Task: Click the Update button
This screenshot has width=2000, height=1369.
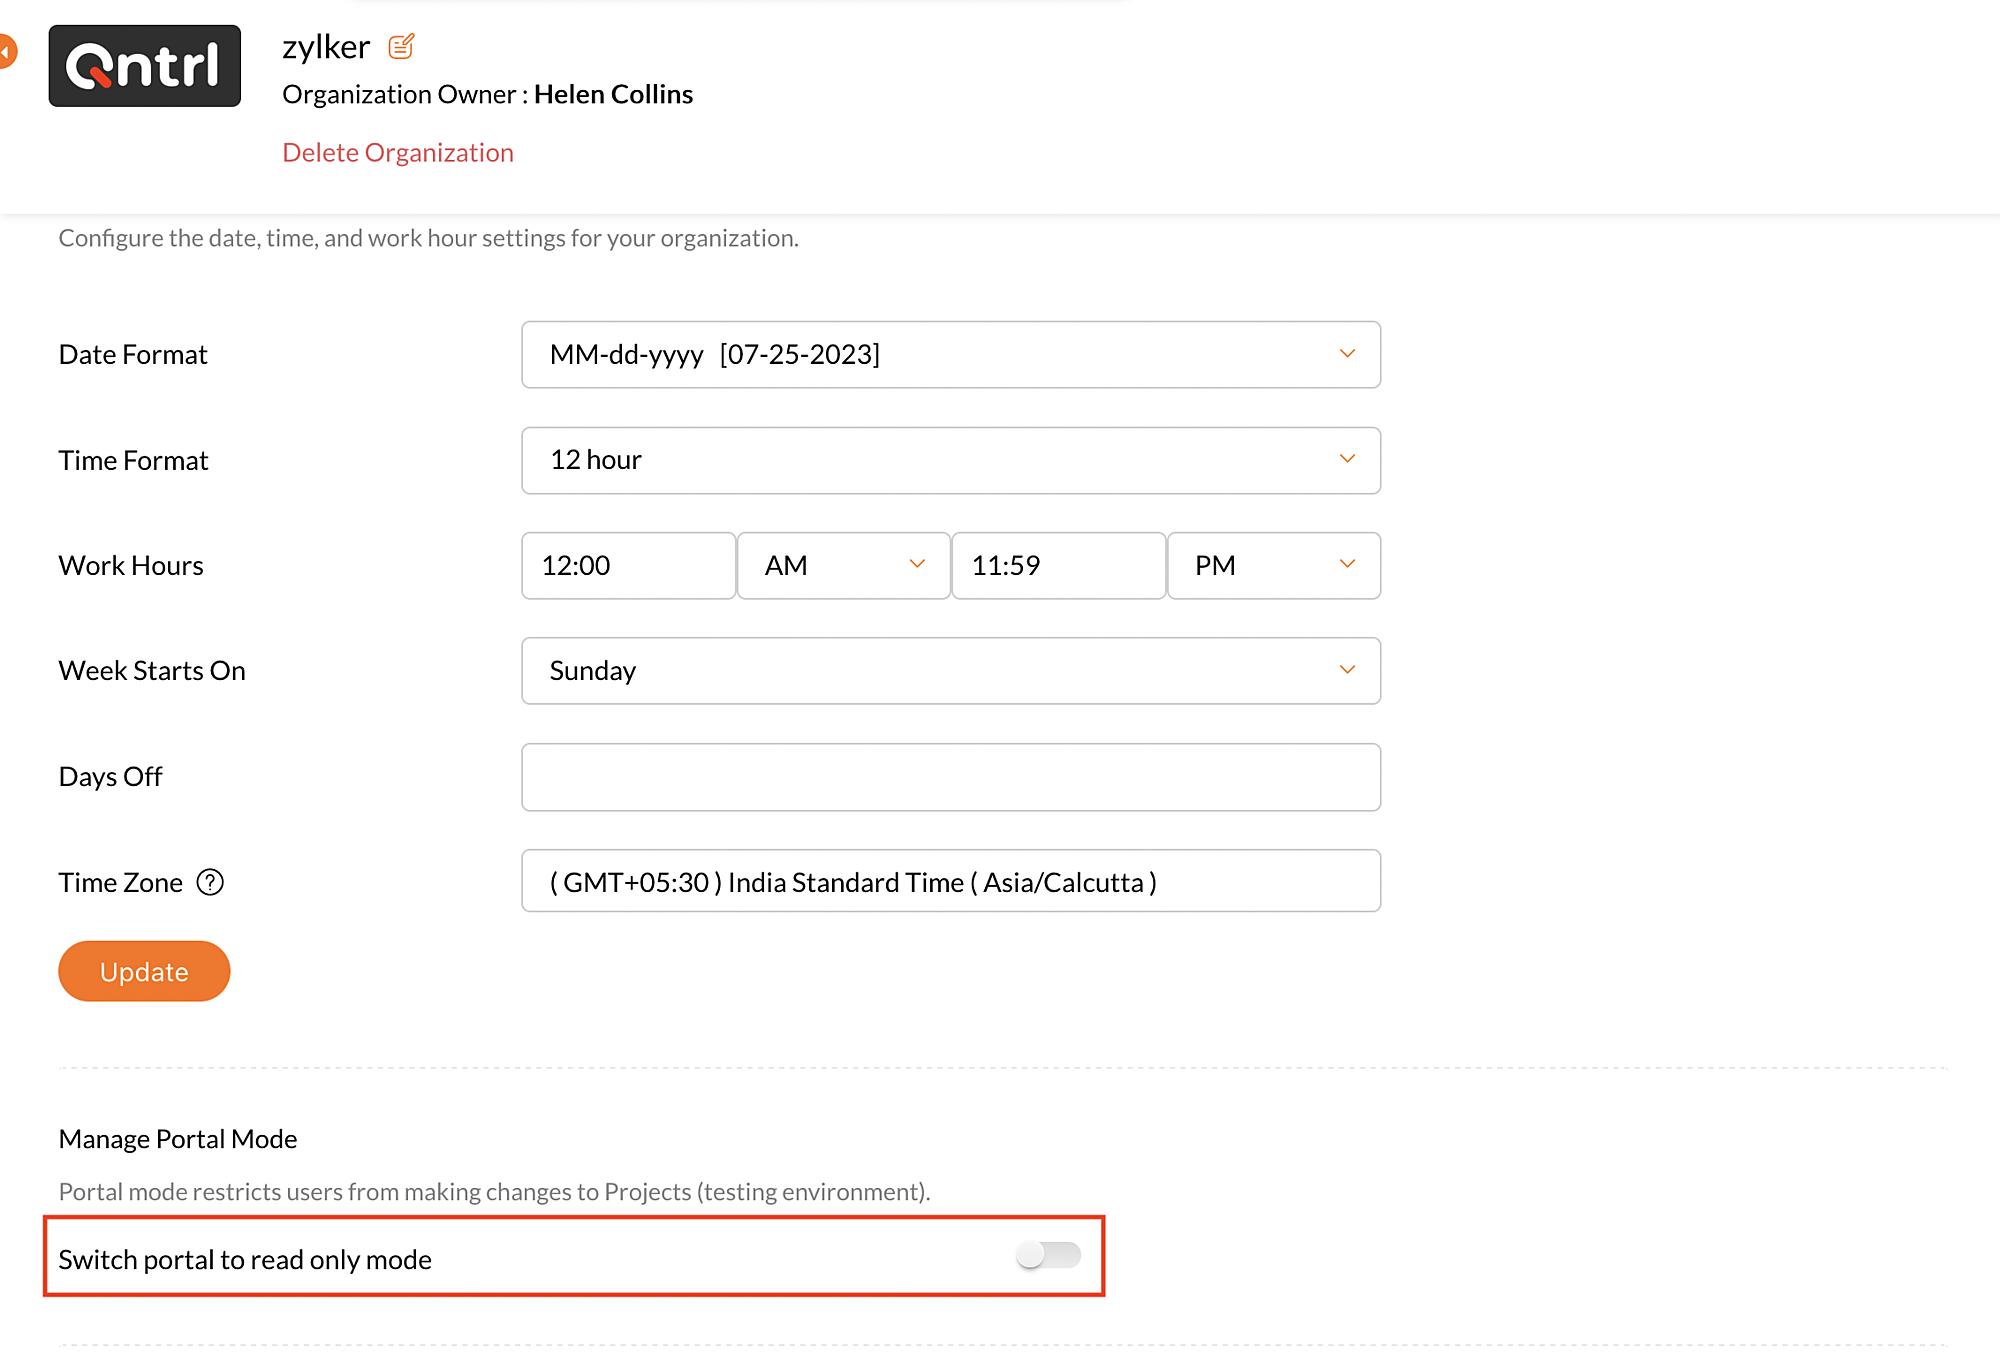Action: 144,971
